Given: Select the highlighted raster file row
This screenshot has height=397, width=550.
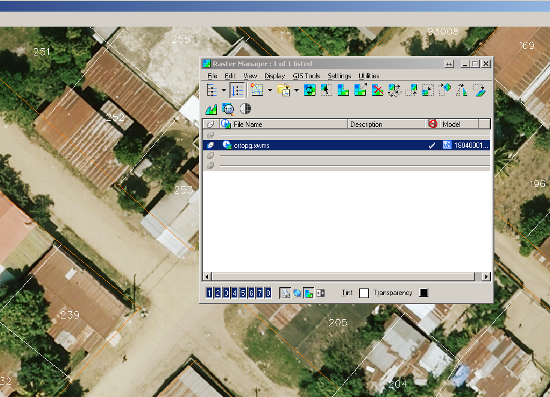Looking at the screenshot, I should pyautogui.click(x=346, y=145).
